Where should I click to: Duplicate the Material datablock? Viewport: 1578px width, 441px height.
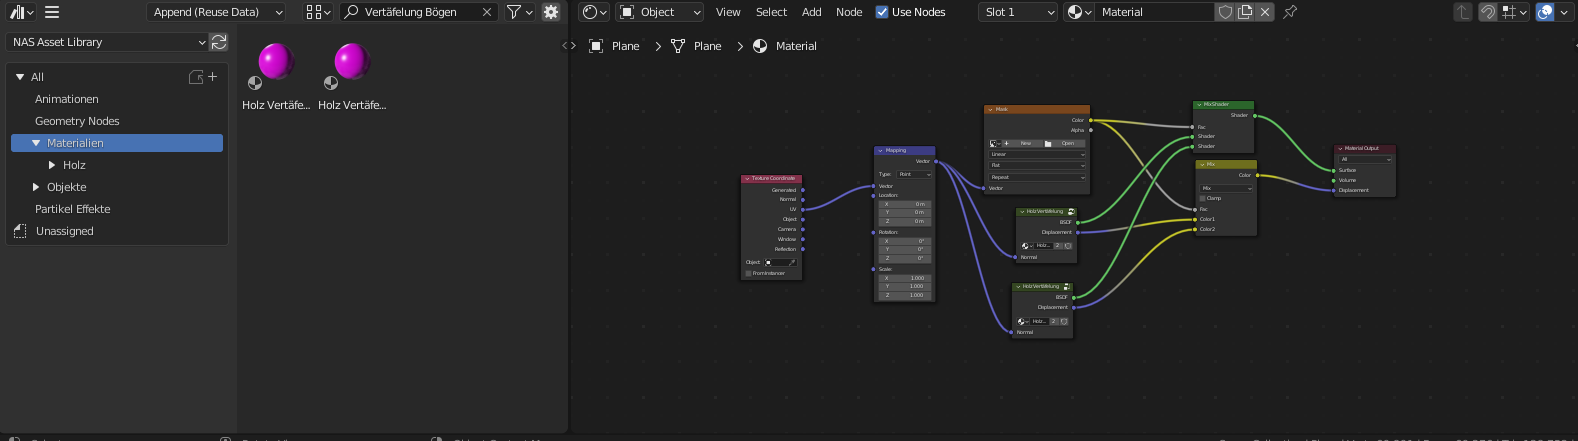pyautogui.click(x=1245, y=12)
